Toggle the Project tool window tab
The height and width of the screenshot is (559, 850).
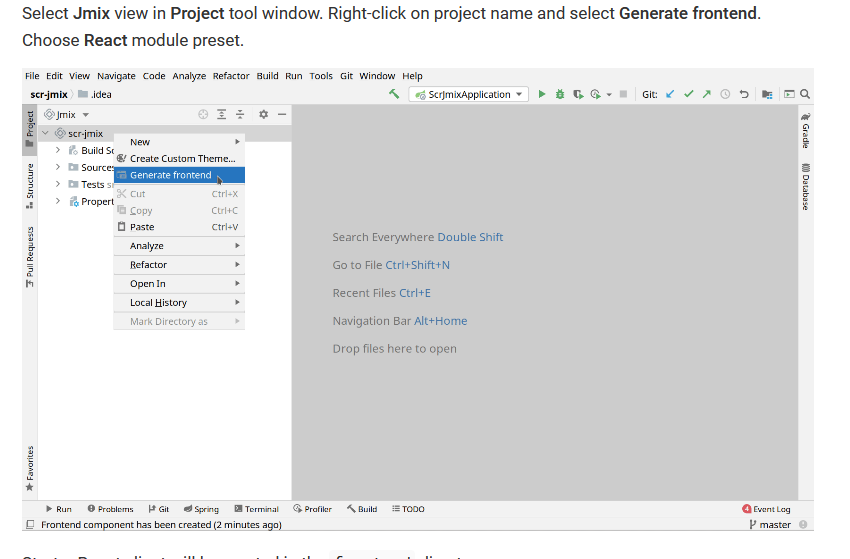pyautogui.click(x=30, y=129)
